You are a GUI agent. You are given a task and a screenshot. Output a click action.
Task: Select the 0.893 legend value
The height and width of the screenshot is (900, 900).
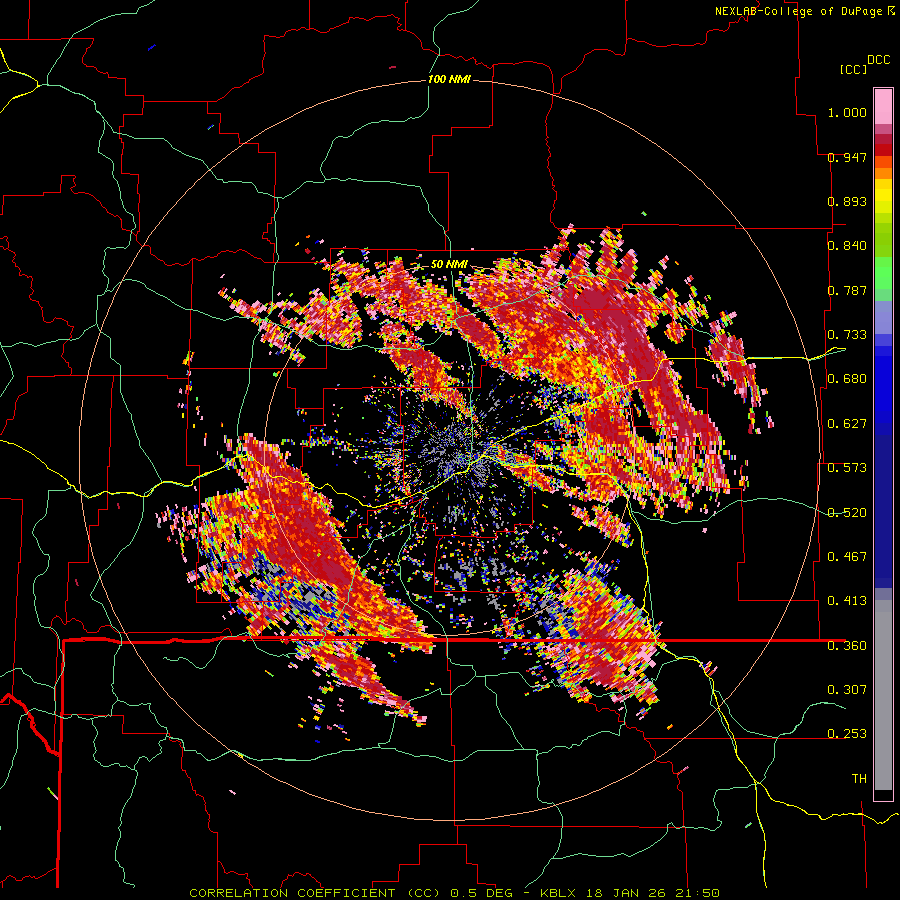pyautogui.click(x=847, y=201)
